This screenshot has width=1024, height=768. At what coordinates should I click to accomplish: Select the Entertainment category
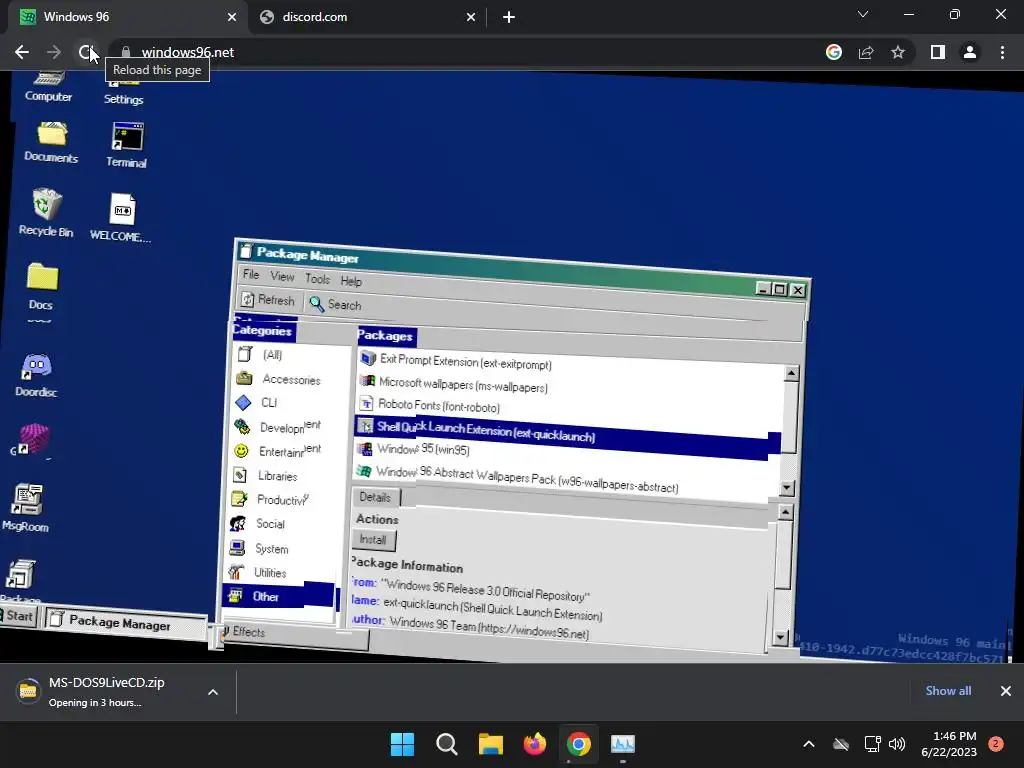tap(288, 451)
